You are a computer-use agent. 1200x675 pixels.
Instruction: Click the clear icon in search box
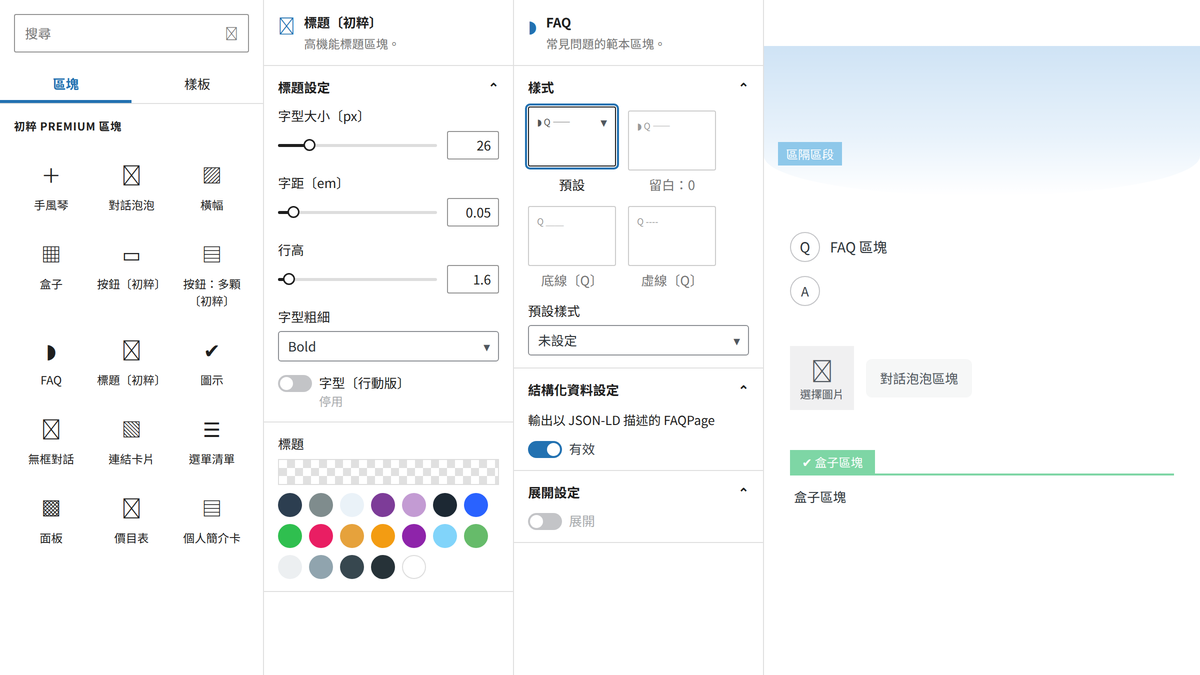click(x=231, y=34)
